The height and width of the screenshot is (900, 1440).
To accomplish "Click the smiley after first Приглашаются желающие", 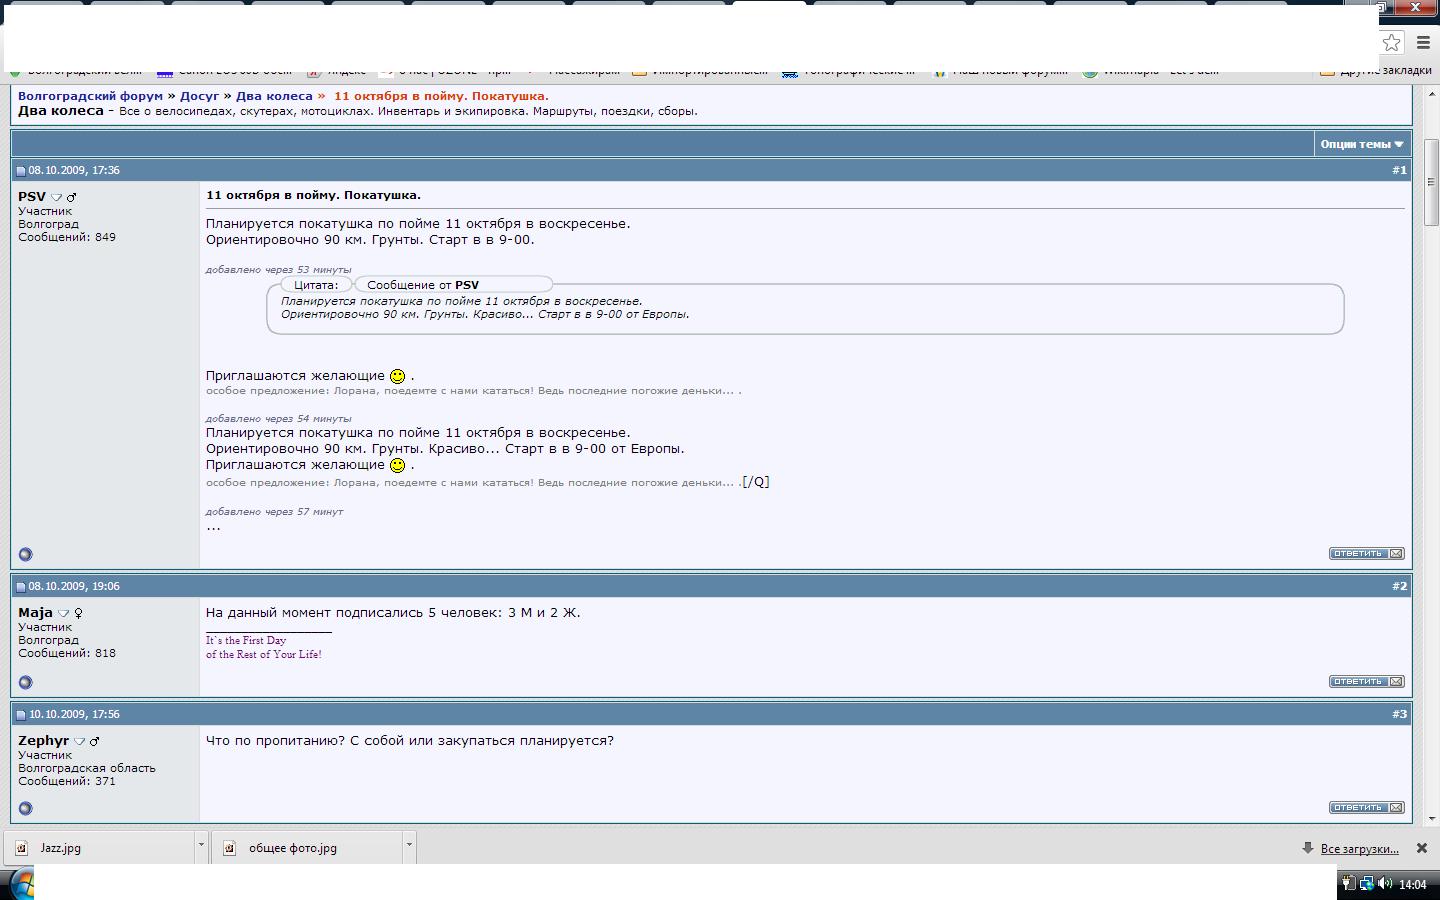I will pos(397,376).
